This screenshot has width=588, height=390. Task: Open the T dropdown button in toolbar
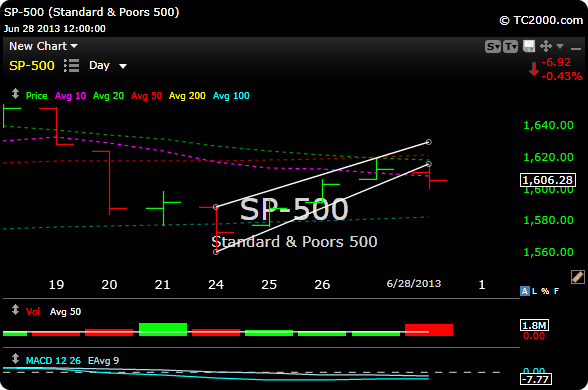510,46
